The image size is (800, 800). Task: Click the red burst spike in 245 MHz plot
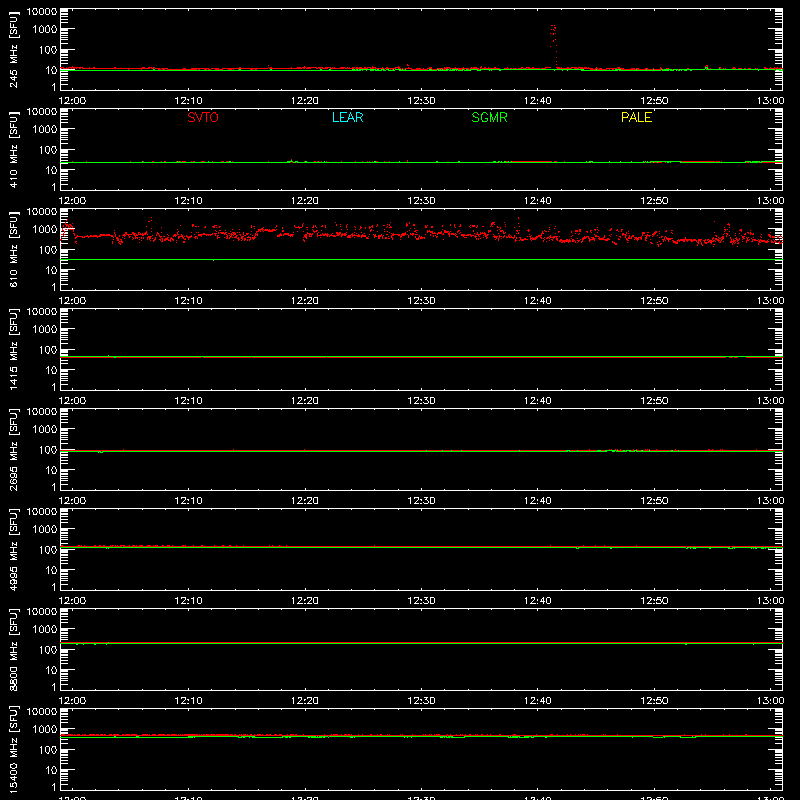(553, 45)
